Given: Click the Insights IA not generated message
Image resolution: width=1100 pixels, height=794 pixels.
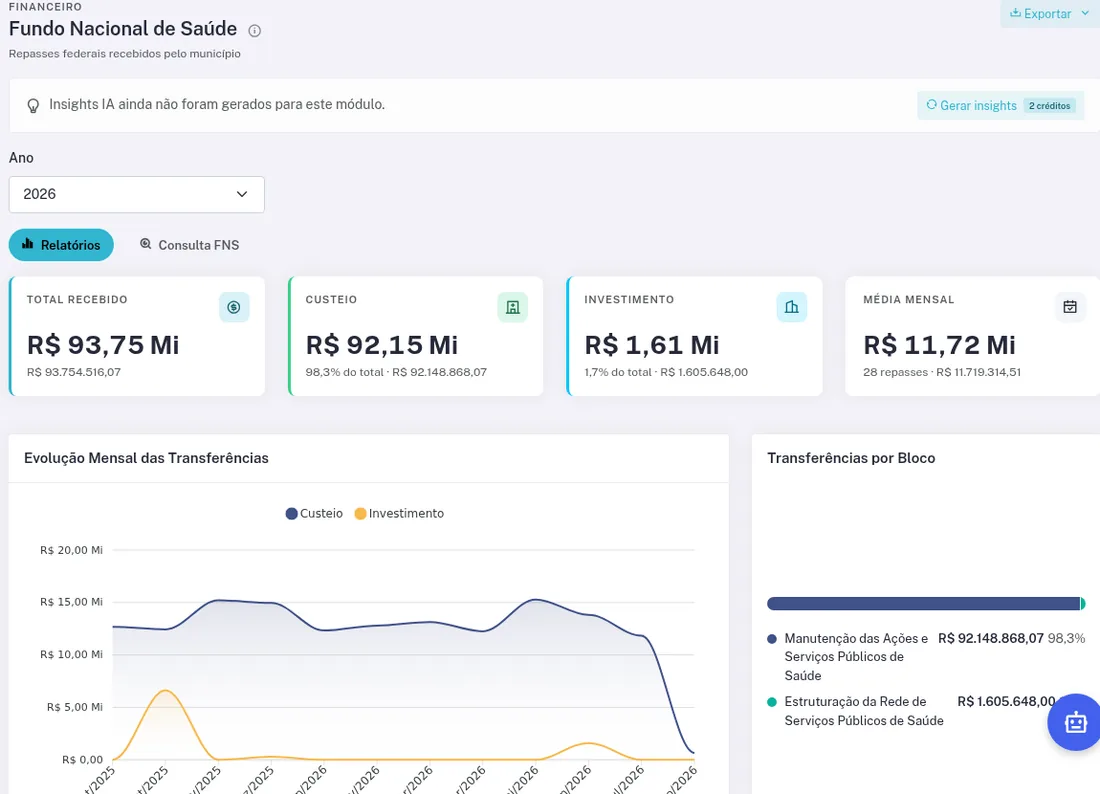Looking at the screenshot, I should [x=217, y=105].
